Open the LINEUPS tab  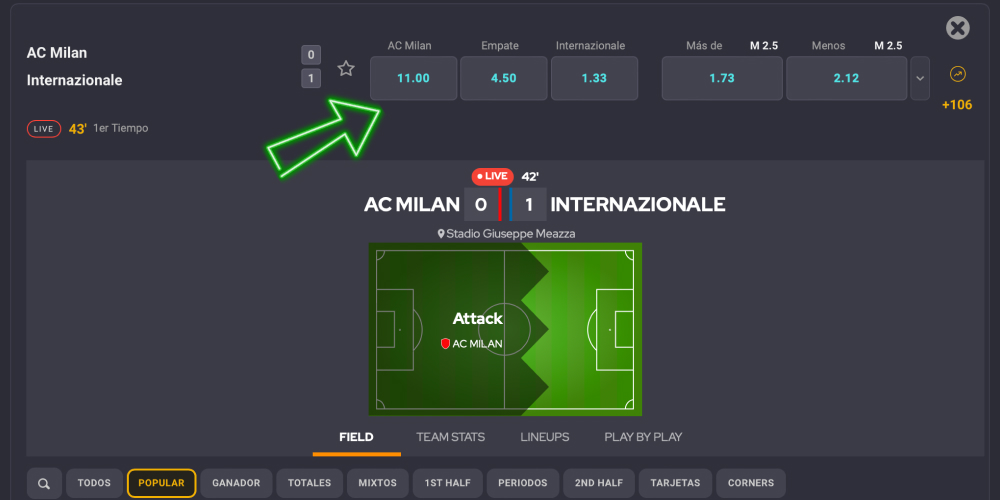pos(545,437)
